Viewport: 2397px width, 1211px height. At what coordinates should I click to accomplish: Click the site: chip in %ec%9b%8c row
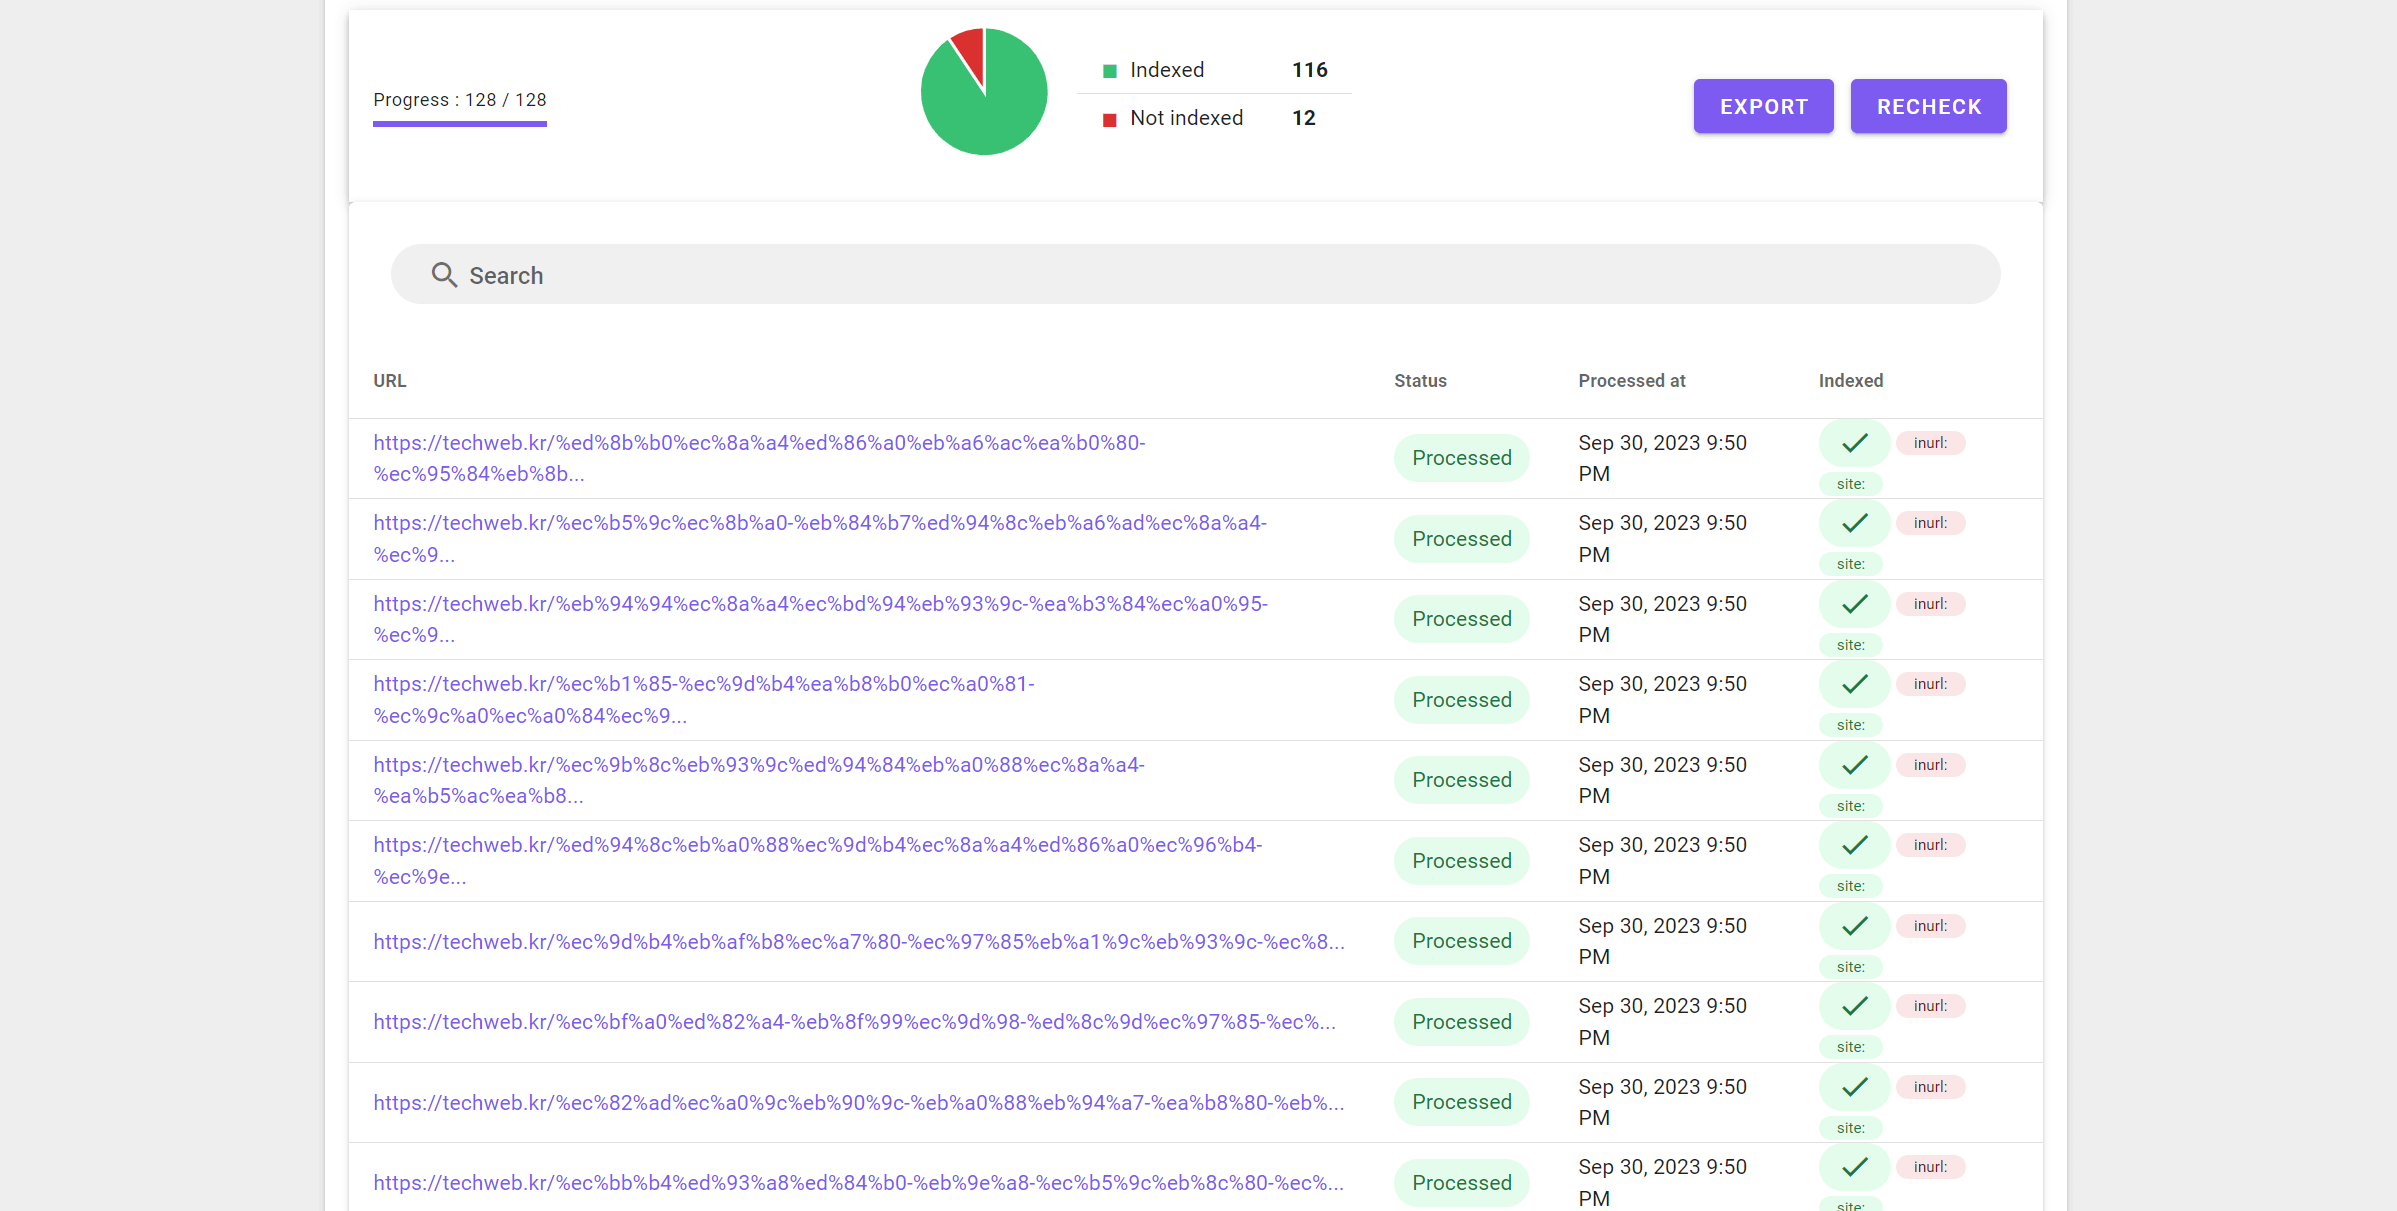pos(1850,806)
